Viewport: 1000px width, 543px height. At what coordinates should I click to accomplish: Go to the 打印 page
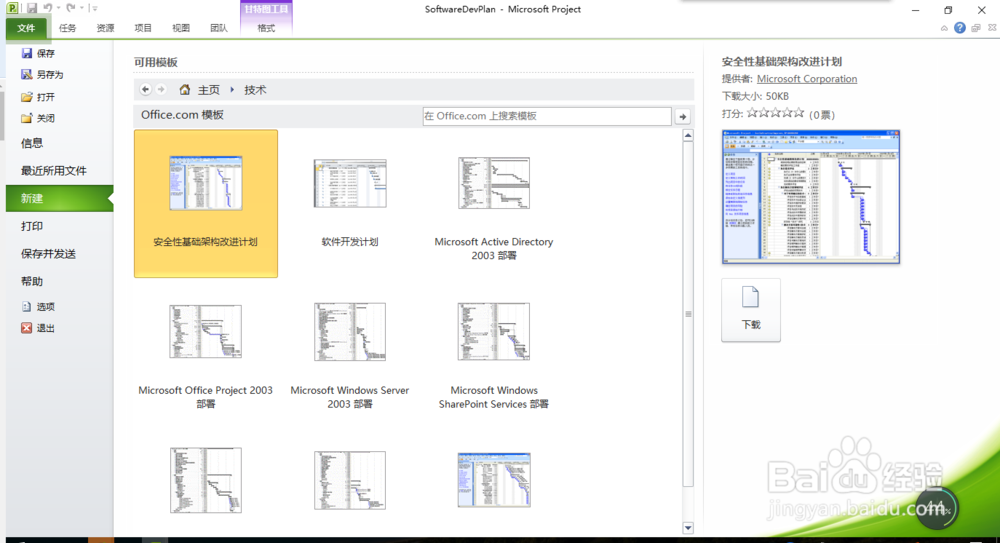click(x=32, y=226)
